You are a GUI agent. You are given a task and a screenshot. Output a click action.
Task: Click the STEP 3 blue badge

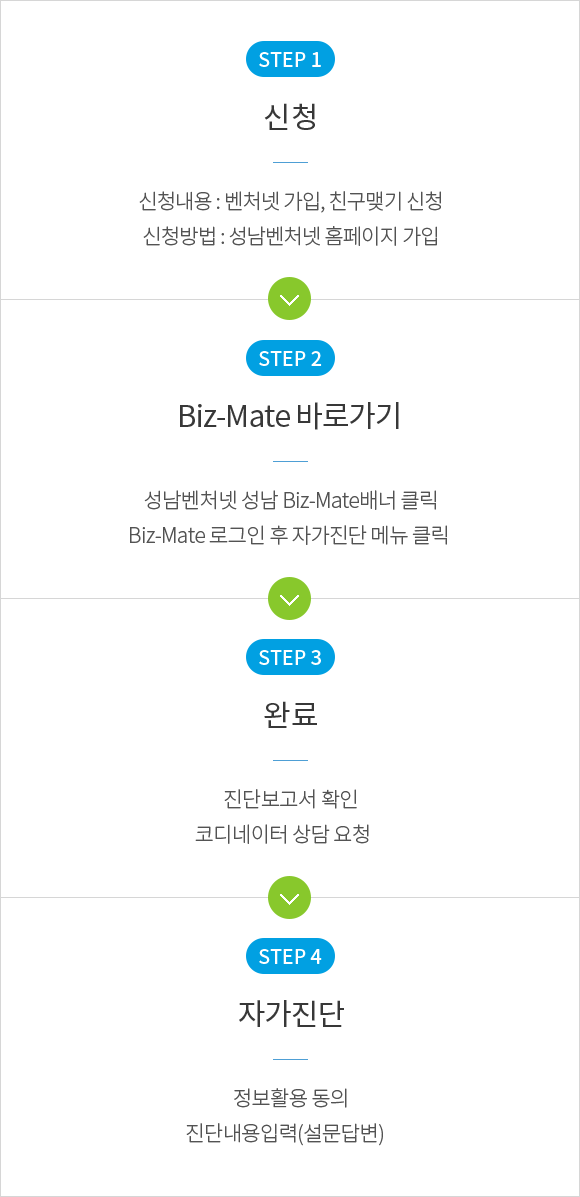290,657
